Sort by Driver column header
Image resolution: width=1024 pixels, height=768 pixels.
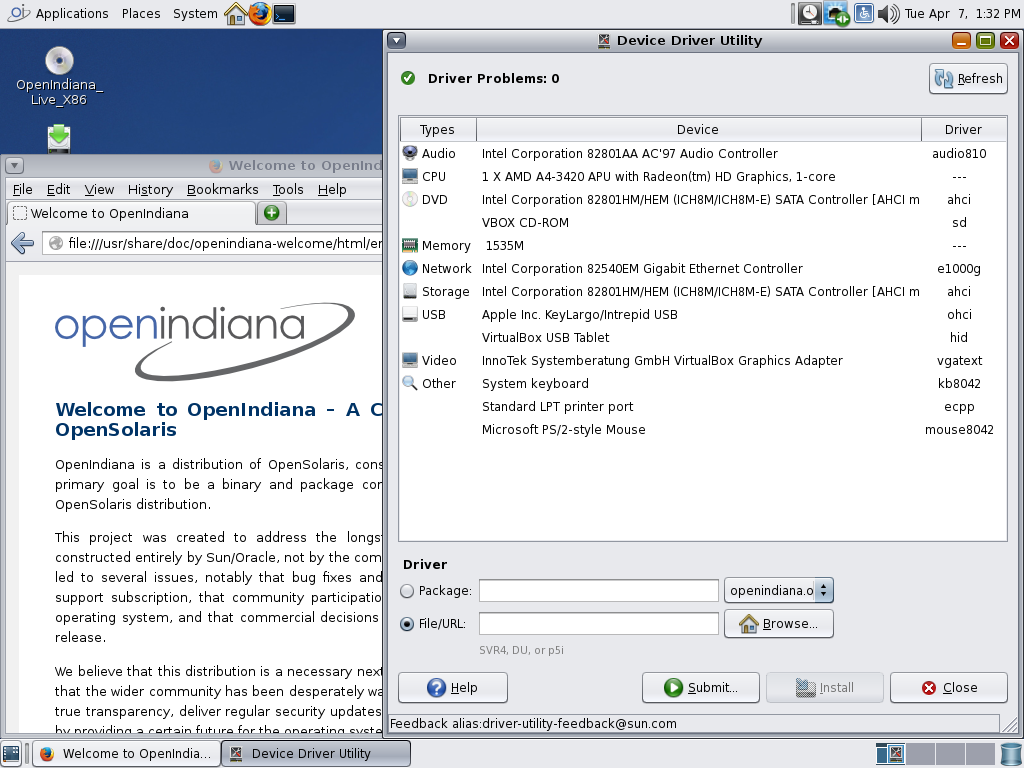coord(963,129)
